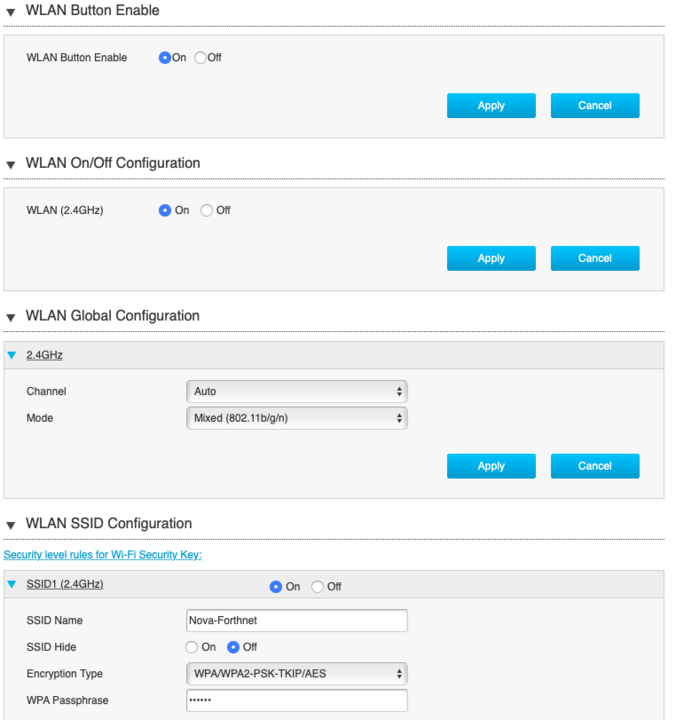
Task: Click the WLAN SSID Configuration section title
Action: pyautogui.click(x=109, y=523)
